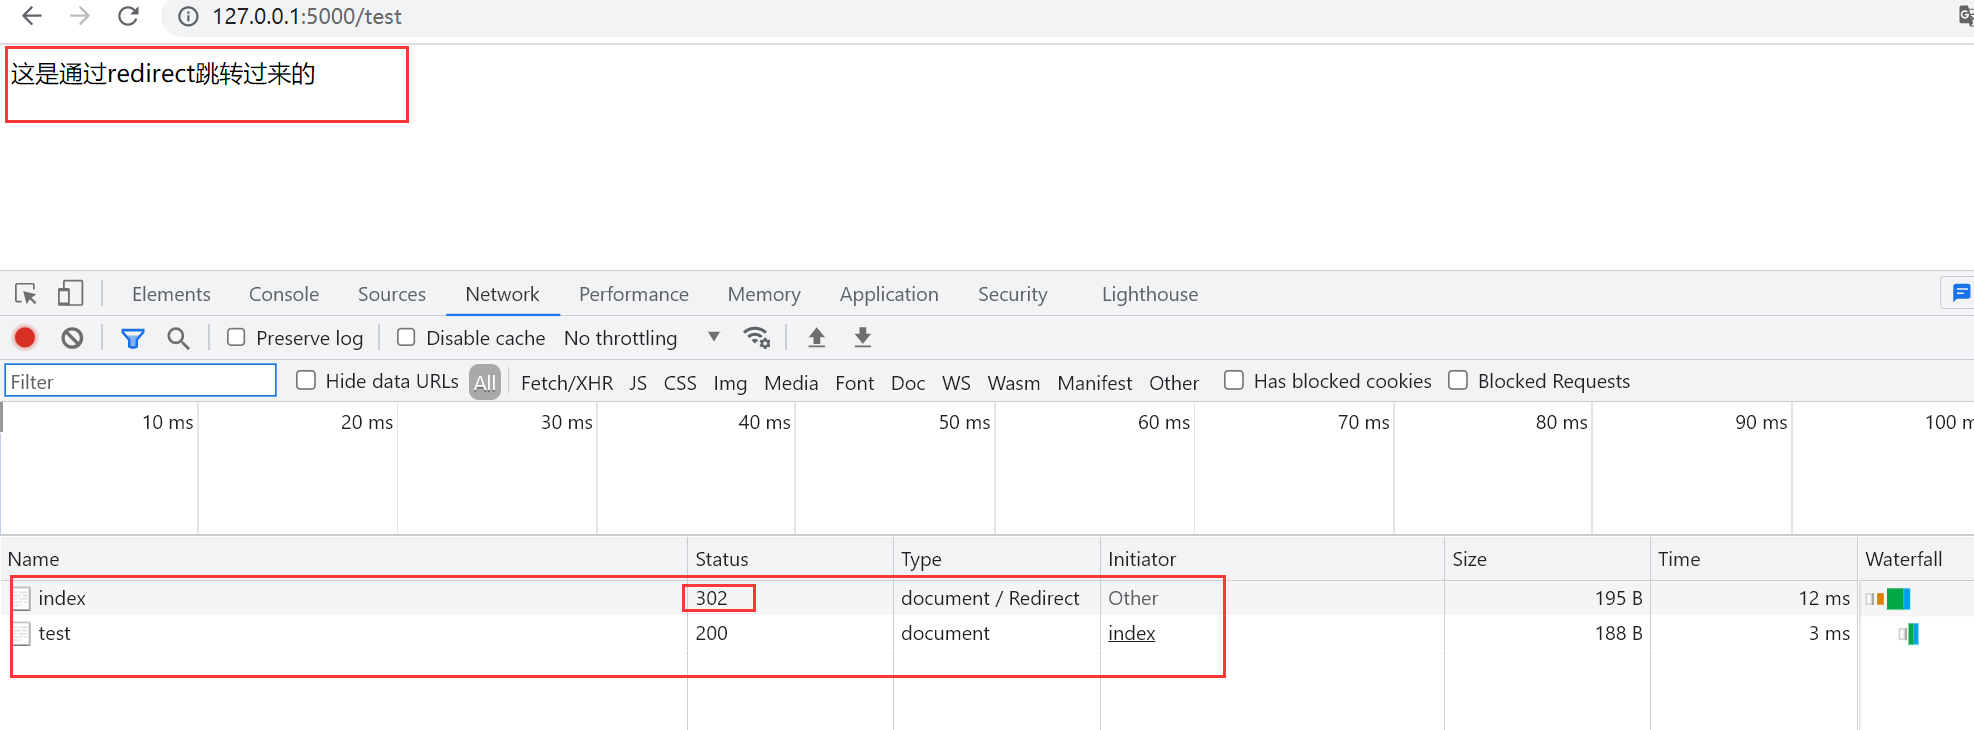Click the Waterfall column header

click(1916, 559)
